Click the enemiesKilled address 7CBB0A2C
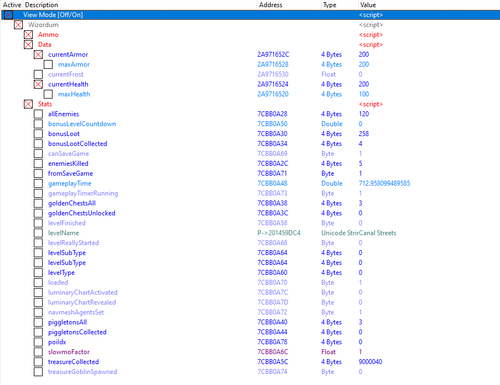The width and height of the screenshot is (500, 385). click(273, 164)
